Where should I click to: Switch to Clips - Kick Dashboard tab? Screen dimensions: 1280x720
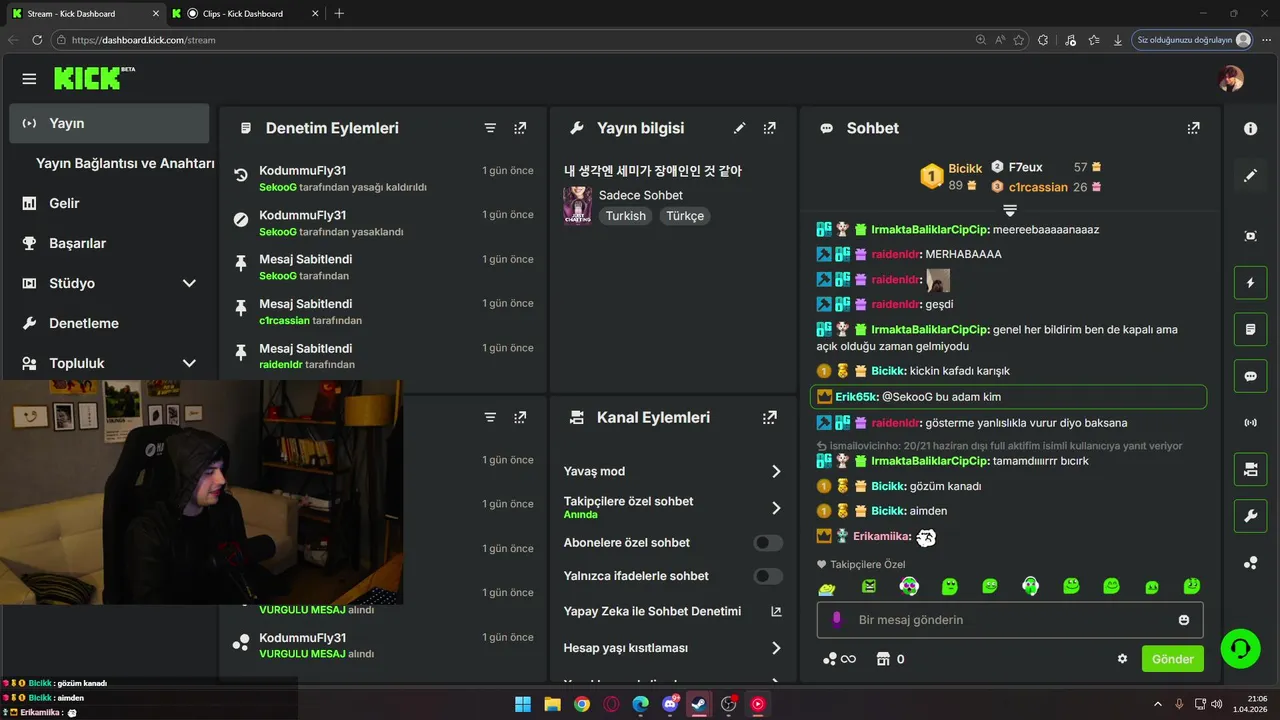pos(242,14)
